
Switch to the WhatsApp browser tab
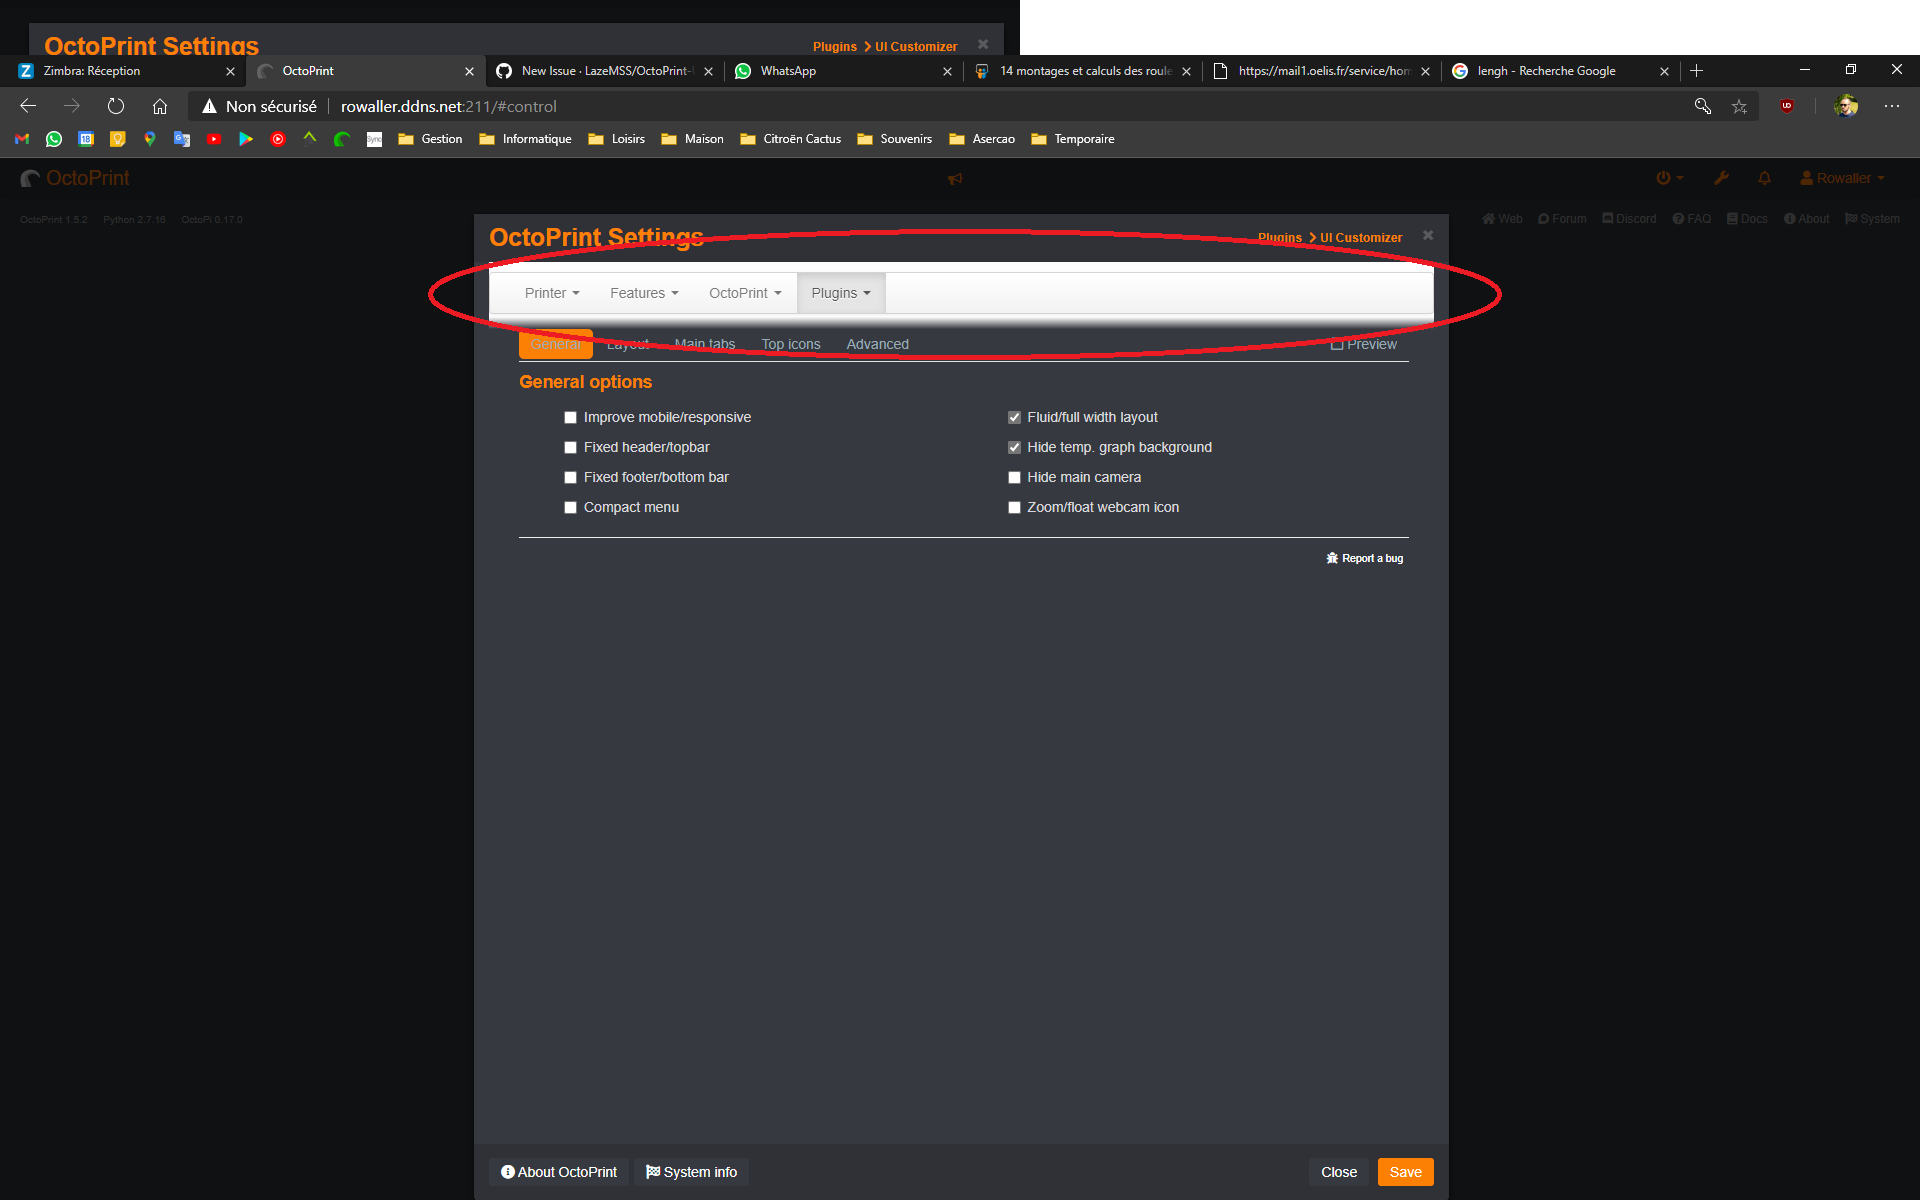[x=789, y=71]
